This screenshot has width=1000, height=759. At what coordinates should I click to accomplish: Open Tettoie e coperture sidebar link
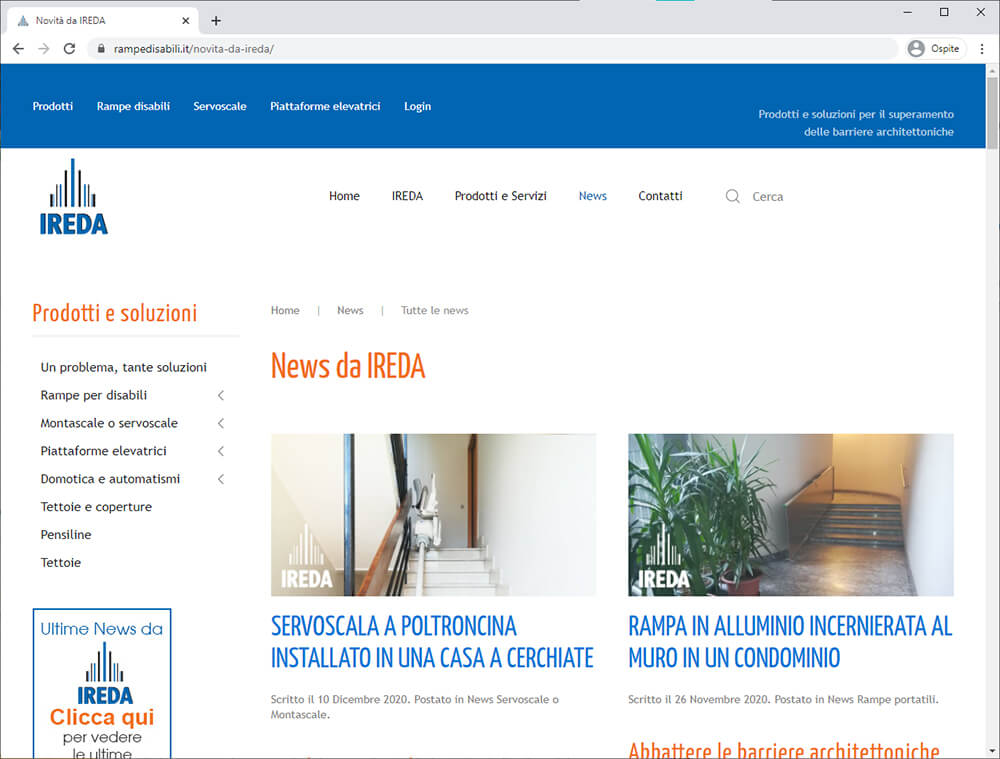pyautogui.click(x=96, y=507)
